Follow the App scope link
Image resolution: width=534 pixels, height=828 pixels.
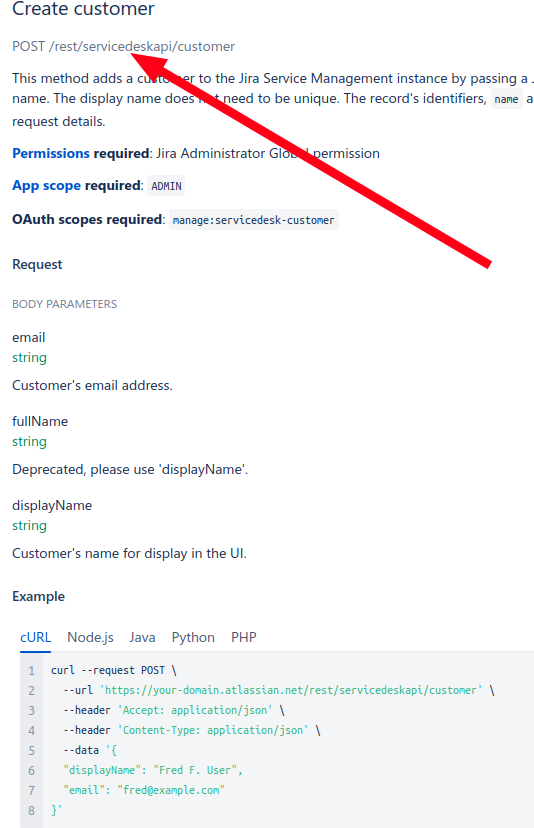tap(46, 185)
